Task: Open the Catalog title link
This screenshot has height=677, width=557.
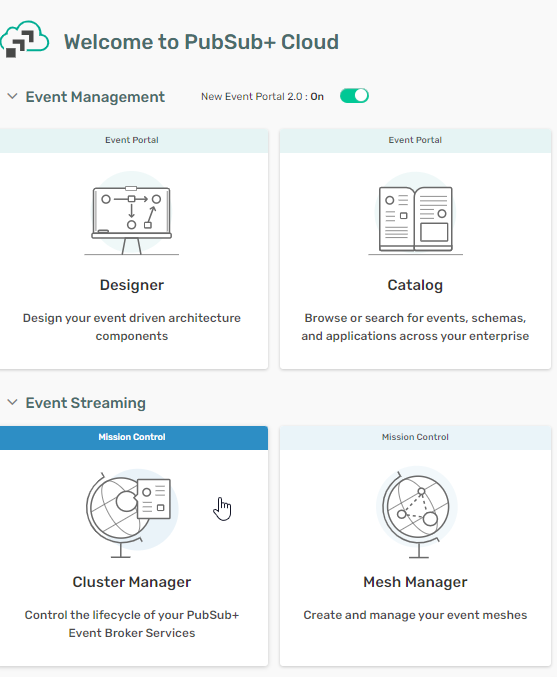Action: click(x=415, y=285)
